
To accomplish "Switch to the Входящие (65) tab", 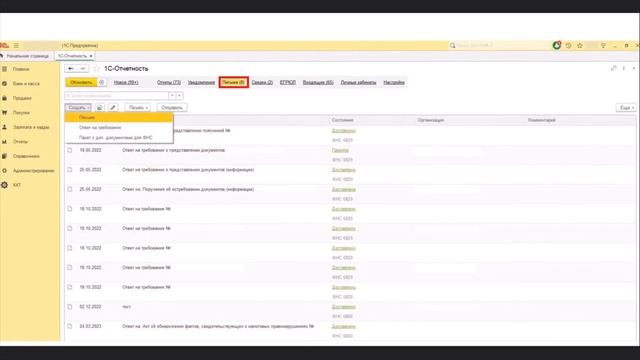I will pos(318,82).
